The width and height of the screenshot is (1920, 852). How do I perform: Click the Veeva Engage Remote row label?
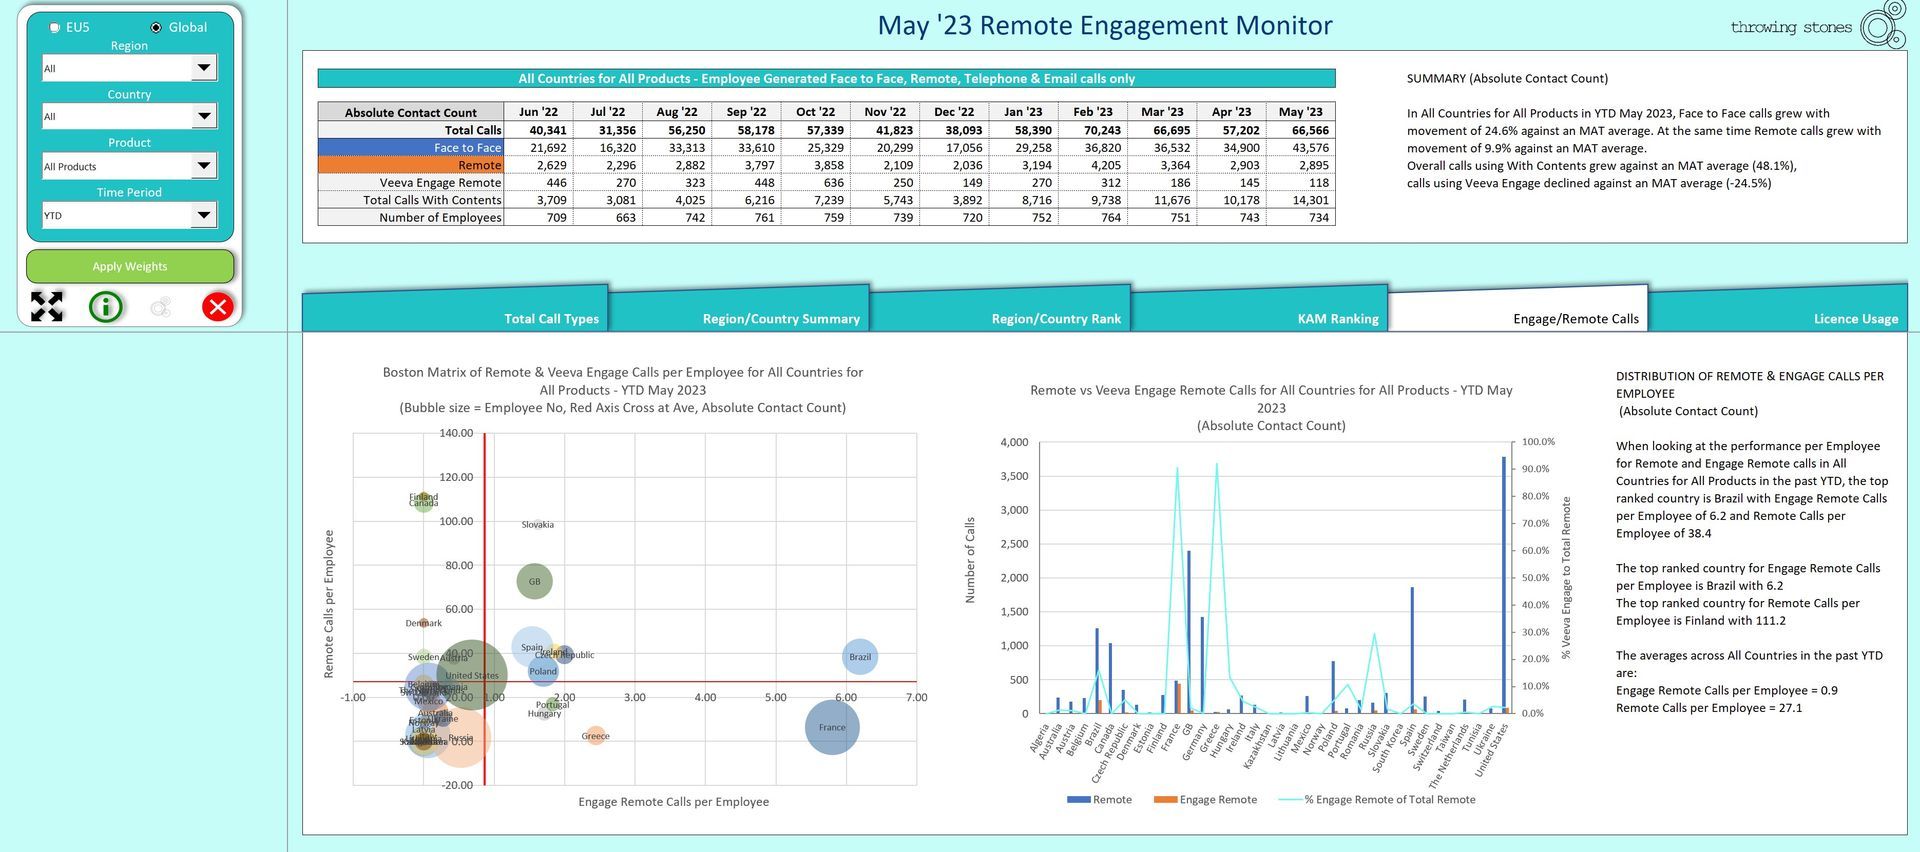pyautogui.click(x=411, y=182)
